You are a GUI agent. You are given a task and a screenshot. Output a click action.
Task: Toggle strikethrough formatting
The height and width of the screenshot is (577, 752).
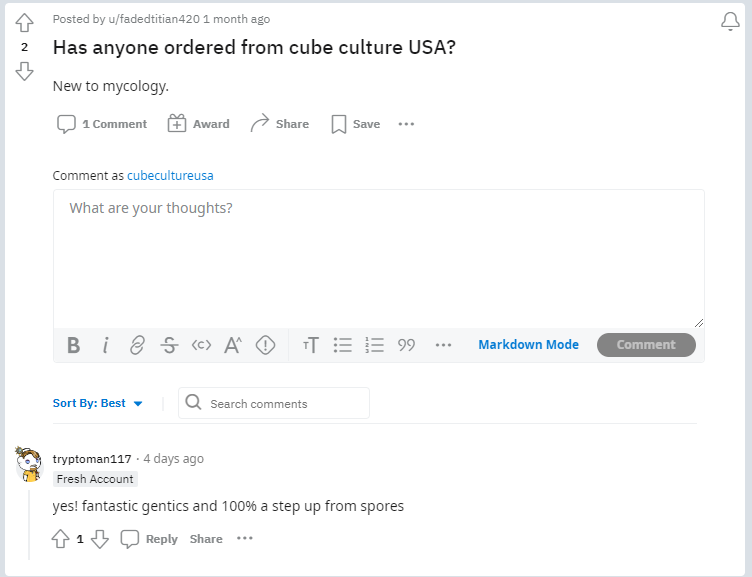[169, 345]
